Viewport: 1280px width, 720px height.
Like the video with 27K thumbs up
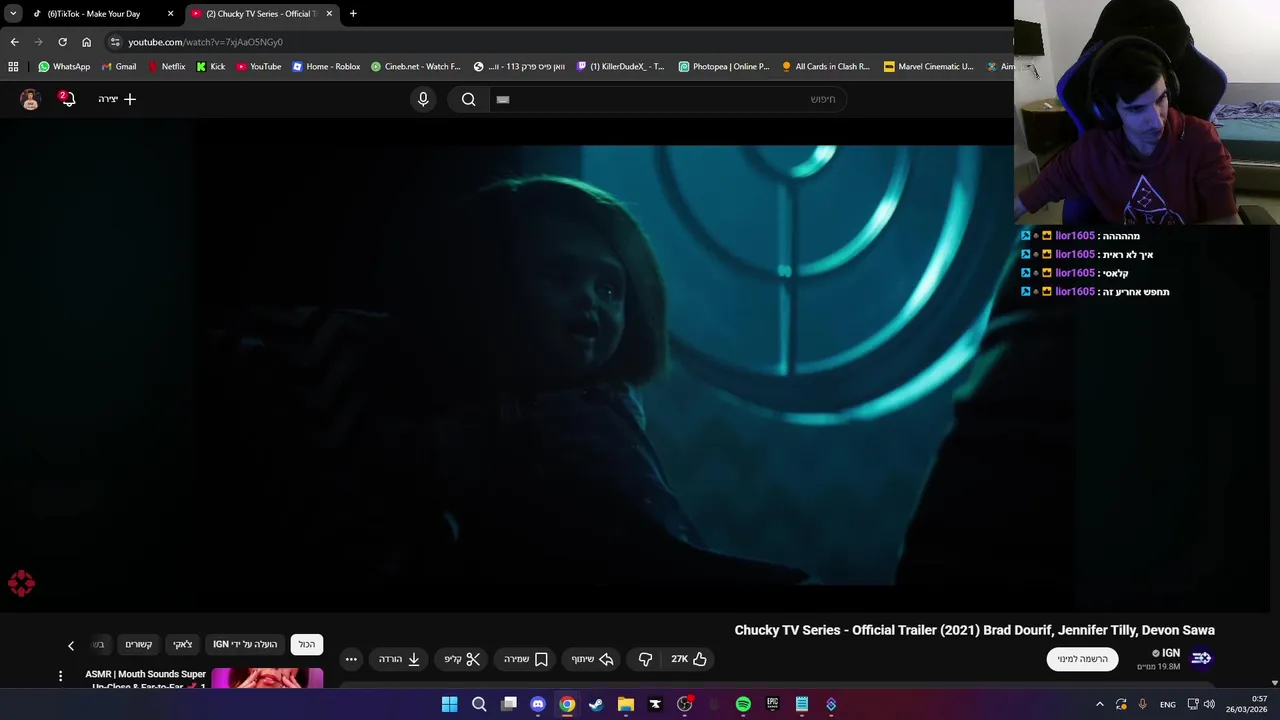689,659
